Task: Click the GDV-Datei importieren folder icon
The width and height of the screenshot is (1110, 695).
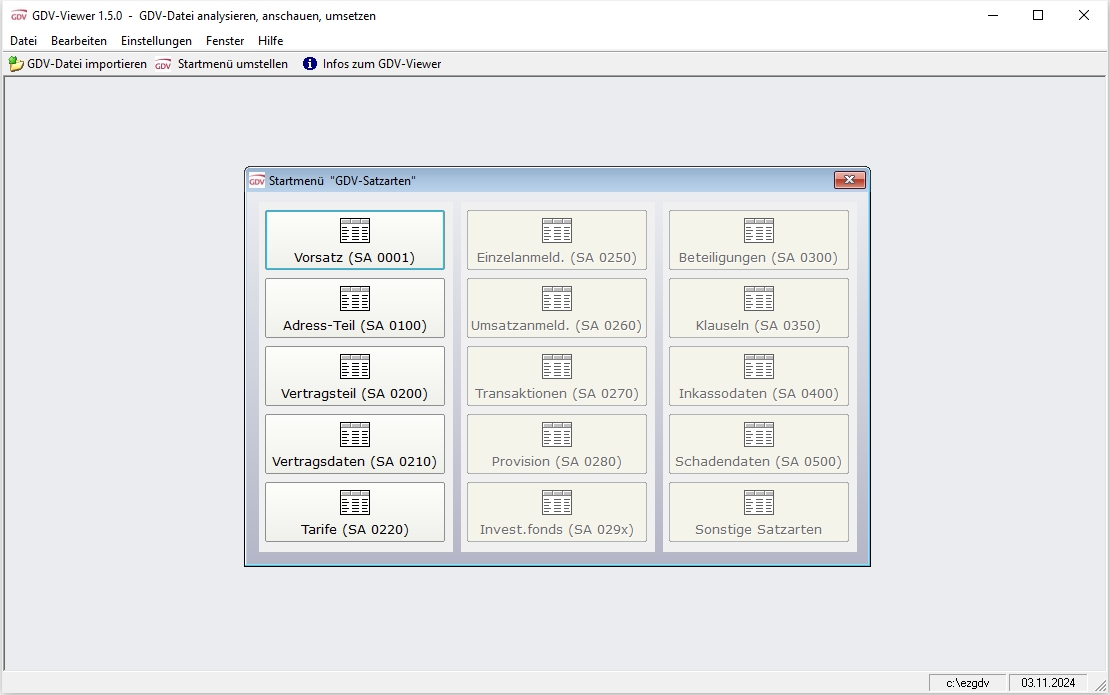Action: (16, 64)
